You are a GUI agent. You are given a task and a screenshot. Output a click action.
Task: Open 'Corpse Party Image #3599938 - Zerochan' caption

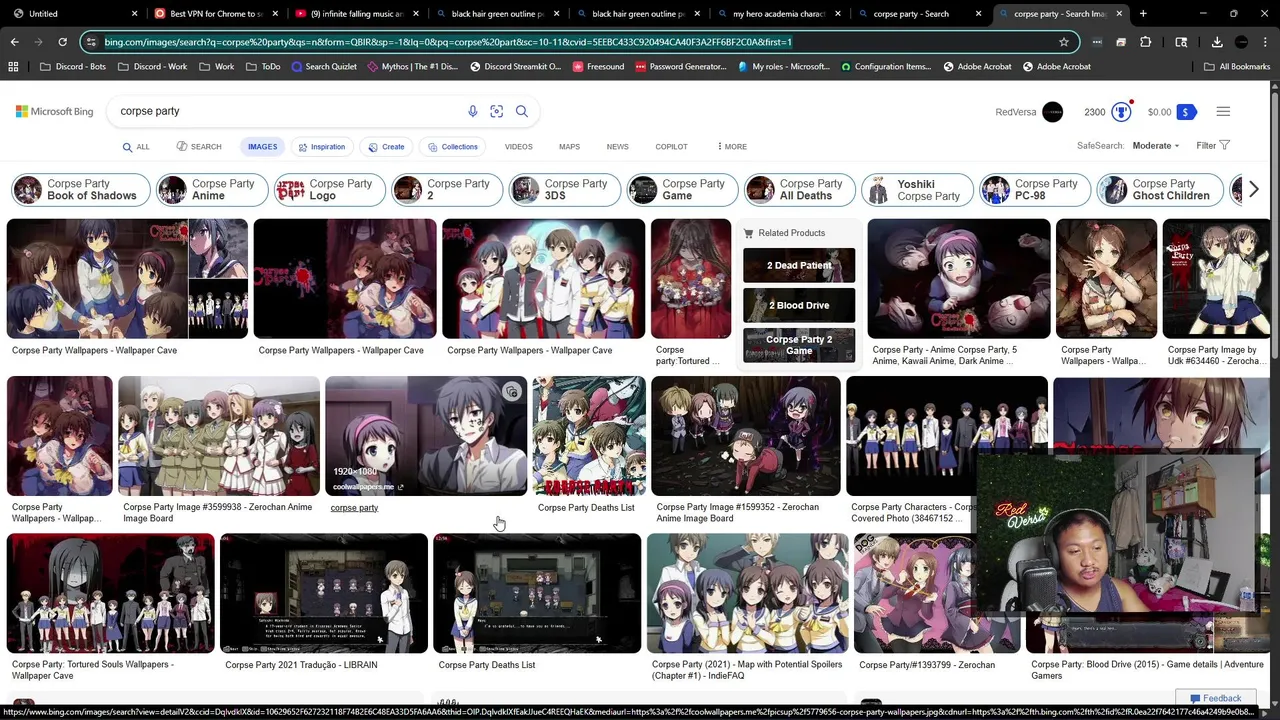[x=217, y=513]
